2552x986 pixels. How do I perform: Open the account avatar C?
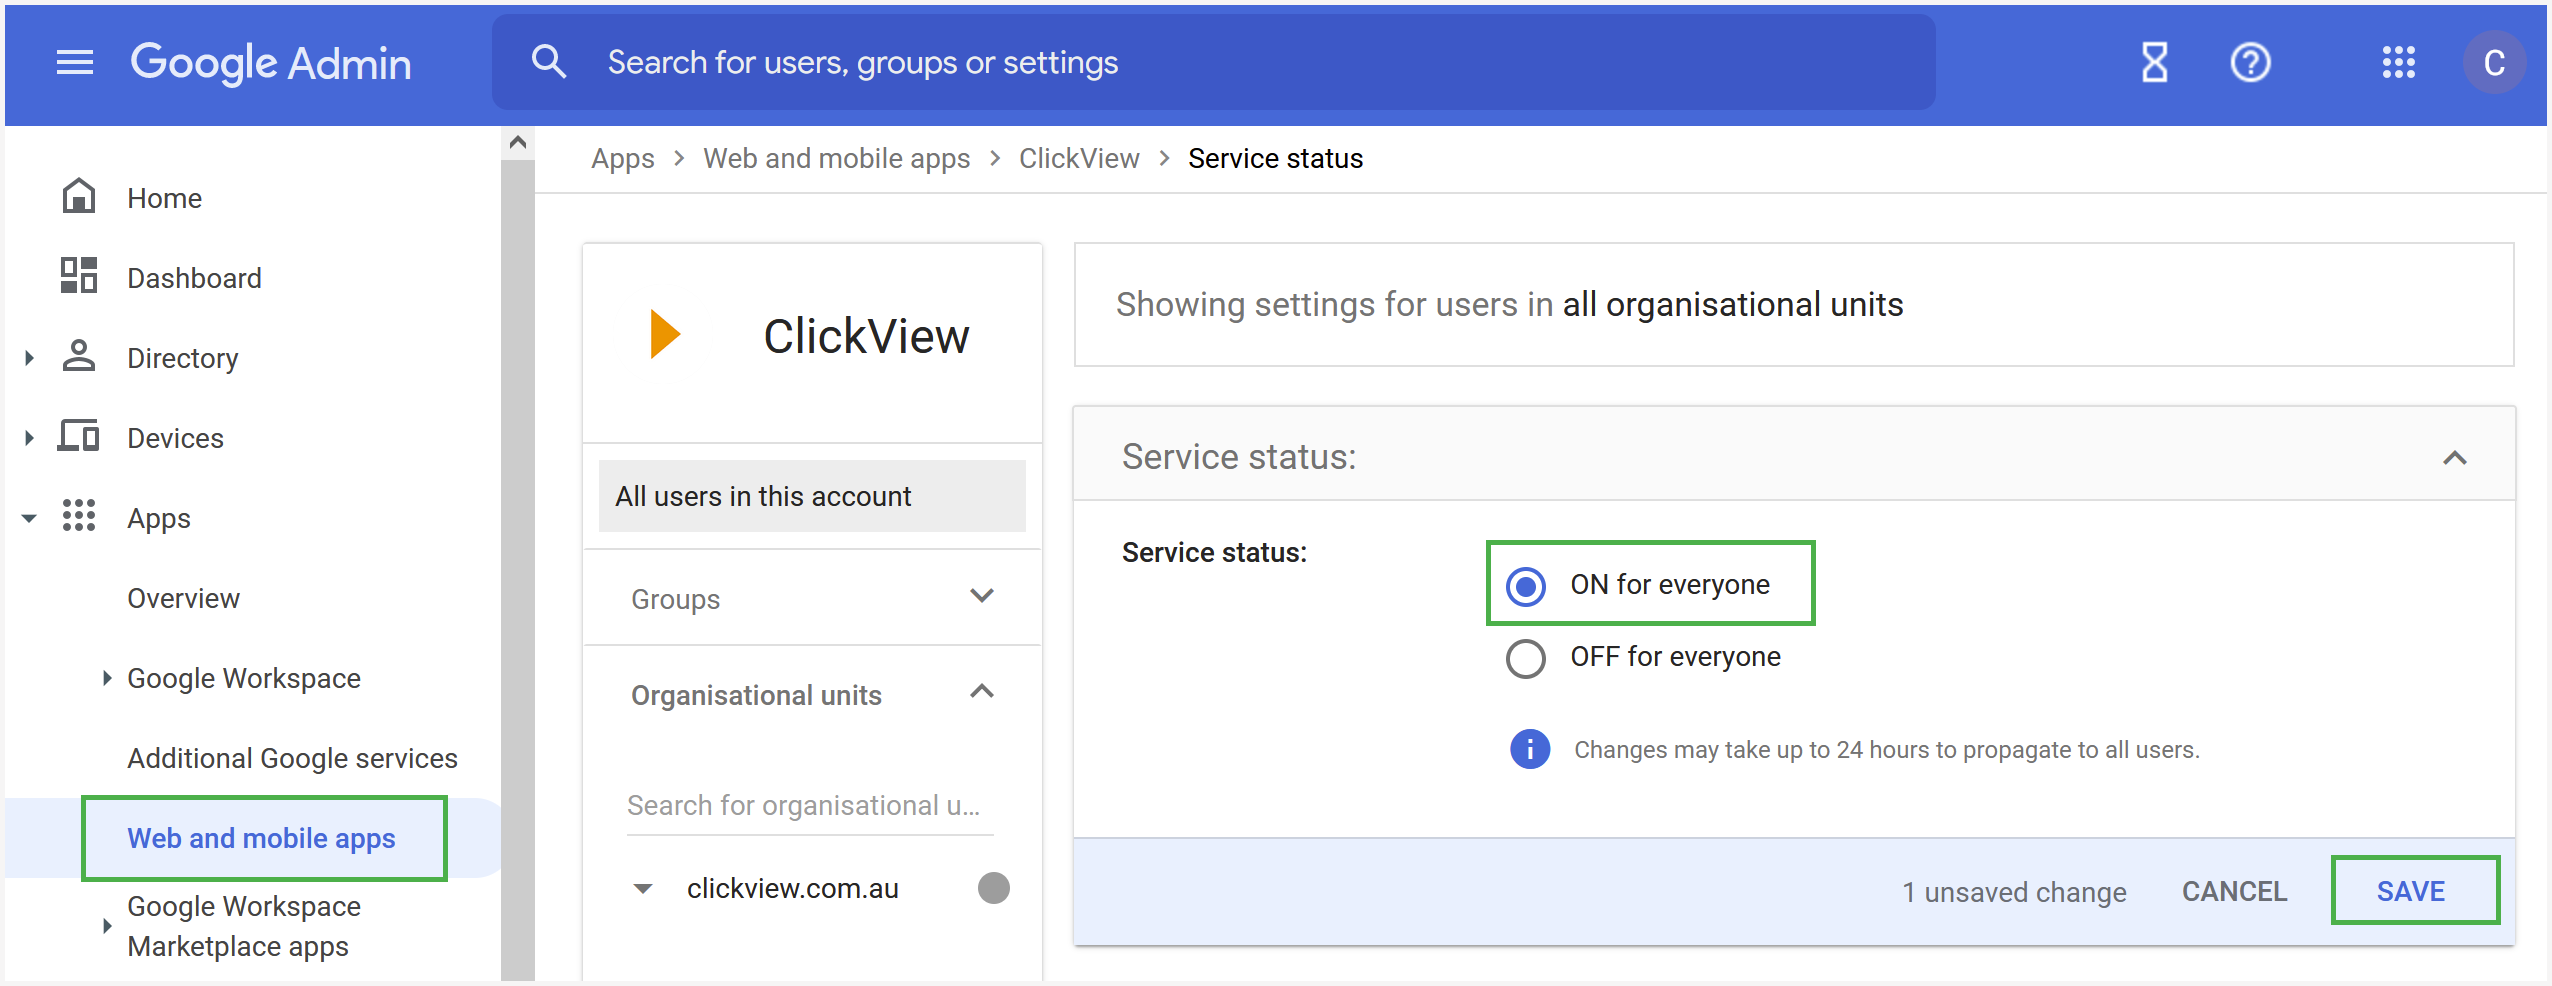[2494, 63]
